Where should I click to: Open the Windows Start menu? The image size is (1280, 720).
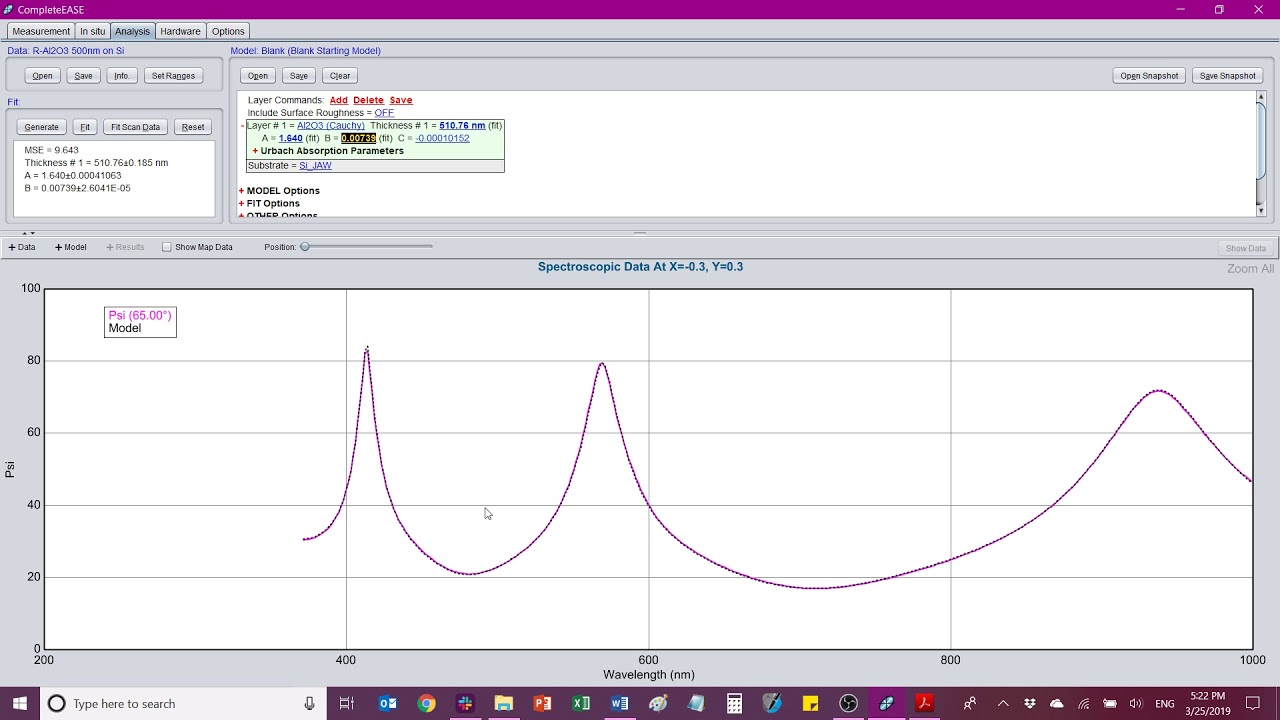click(20, 704)
